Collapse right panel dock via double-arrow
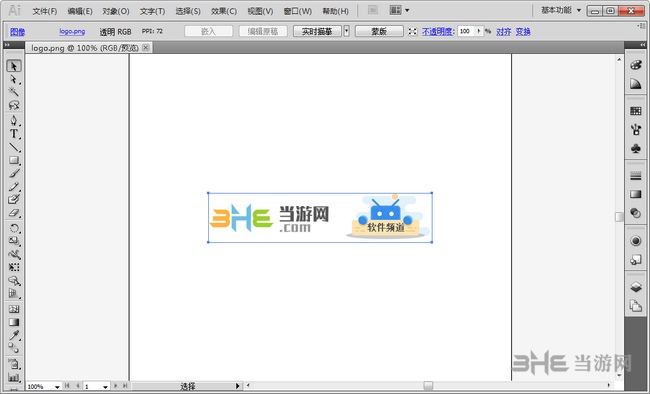The image size is (650, 394). [x=643, y=44]
